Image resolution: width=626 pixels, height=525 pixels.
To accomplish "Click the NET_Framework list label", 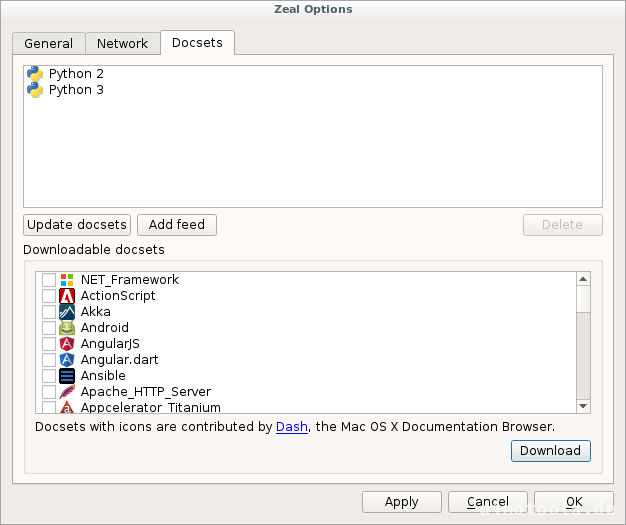I will coord(130,280).
